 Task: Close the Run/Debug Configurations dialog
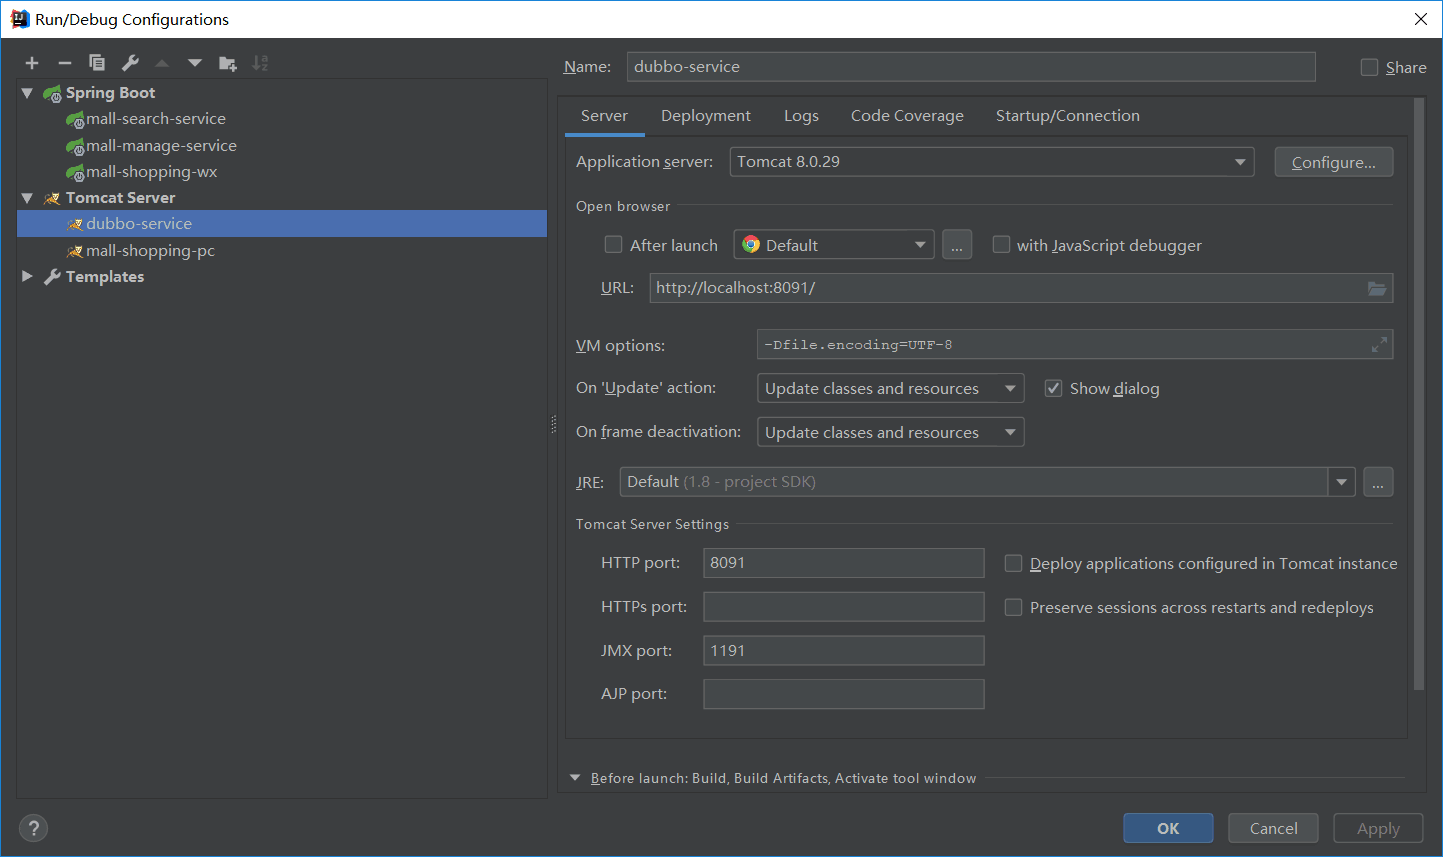[1421, 19]
